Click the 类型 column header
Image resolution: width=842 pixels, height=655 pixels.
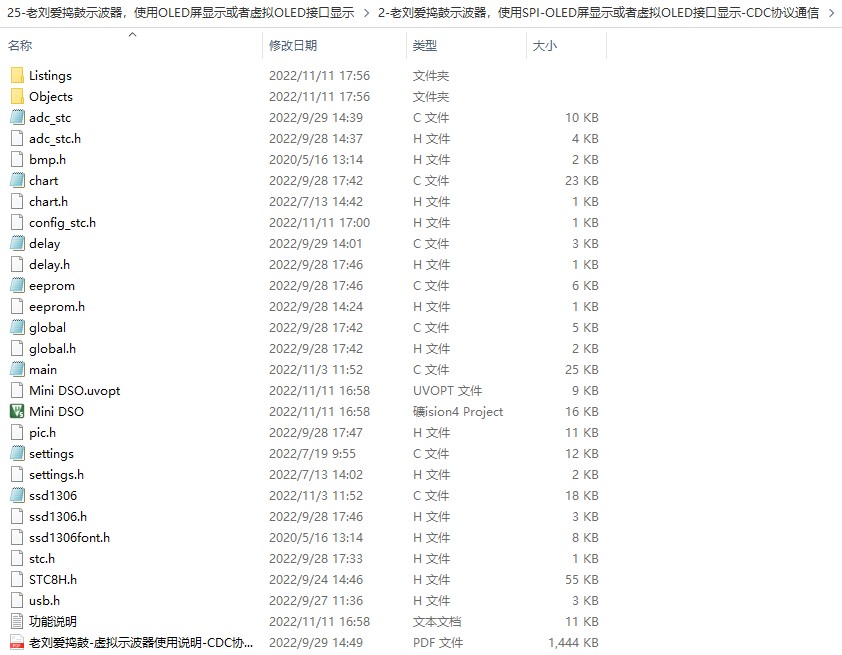click(x=425, y=45)
